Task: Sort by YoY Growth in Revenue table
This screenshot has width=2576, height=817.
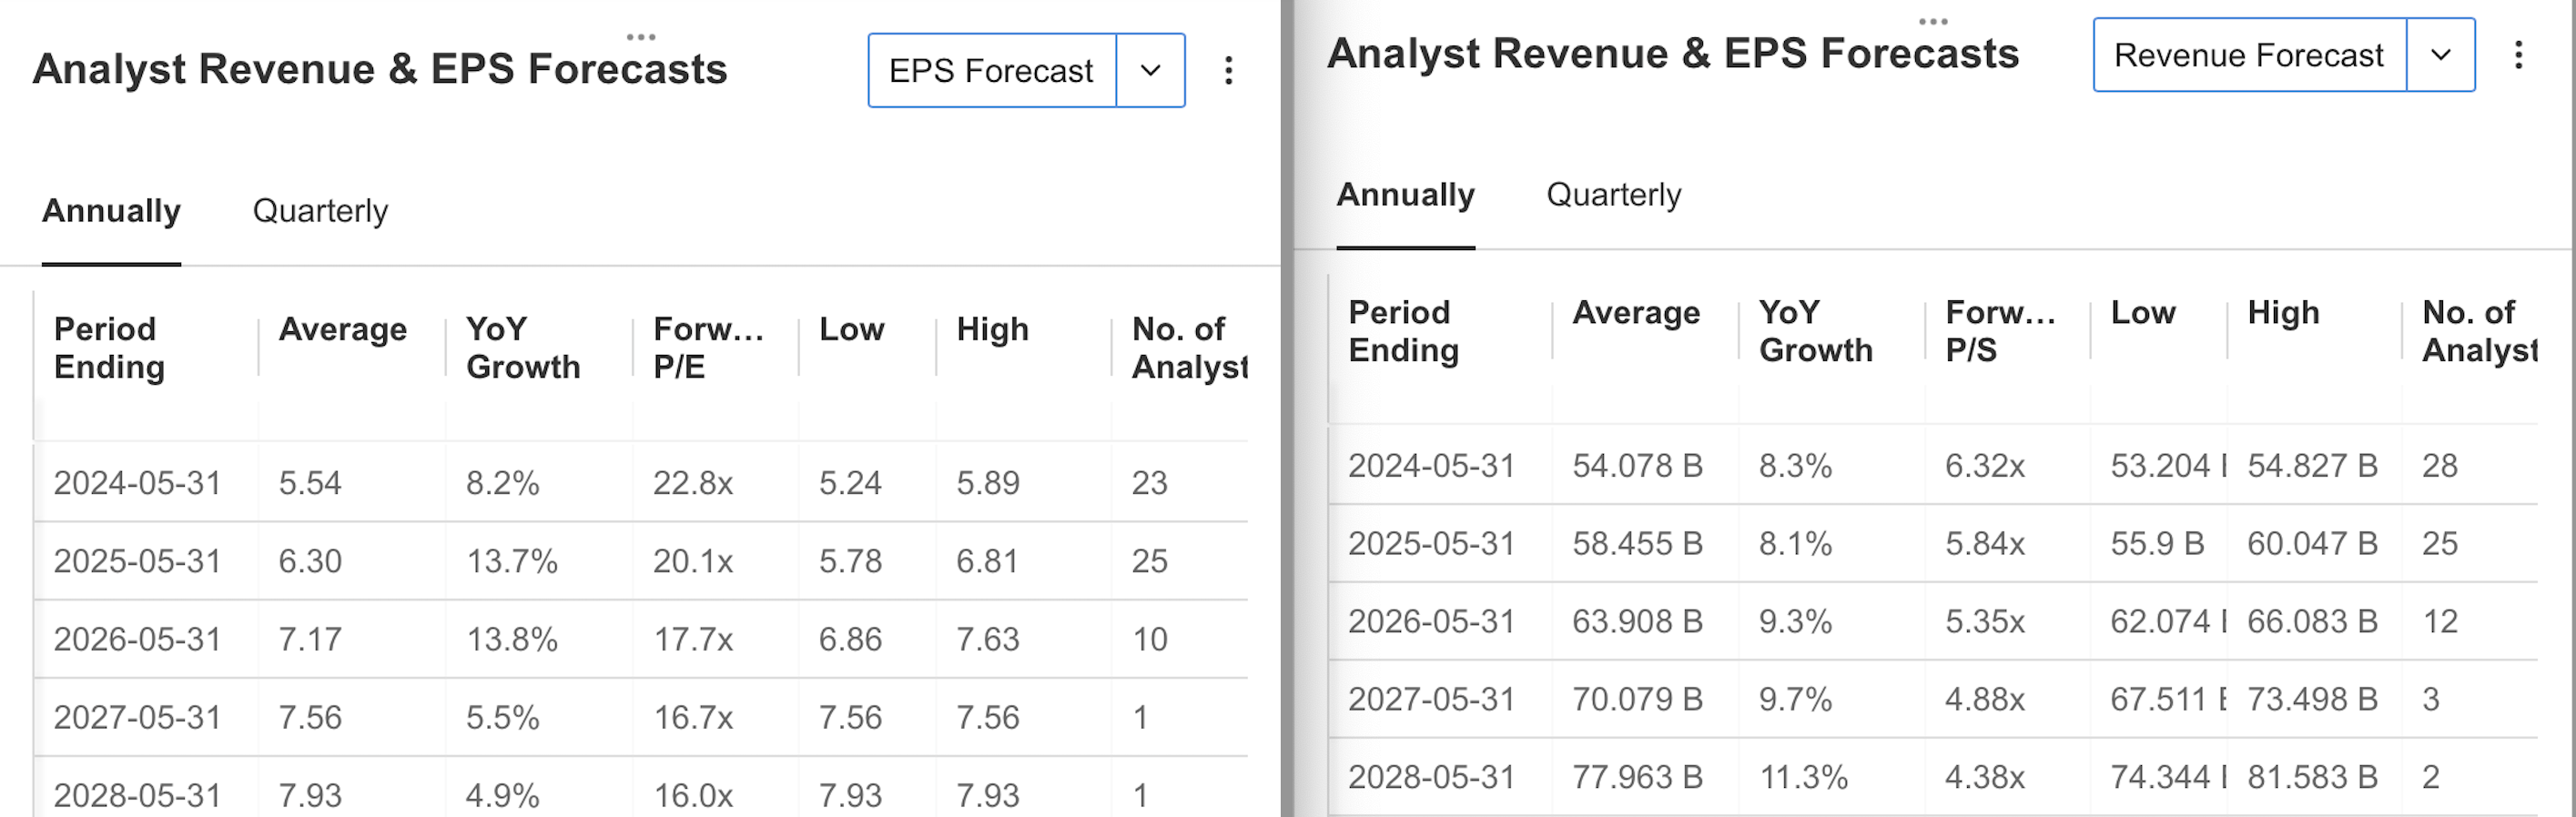Action: pyautogui.click(x=1816, y=331)
